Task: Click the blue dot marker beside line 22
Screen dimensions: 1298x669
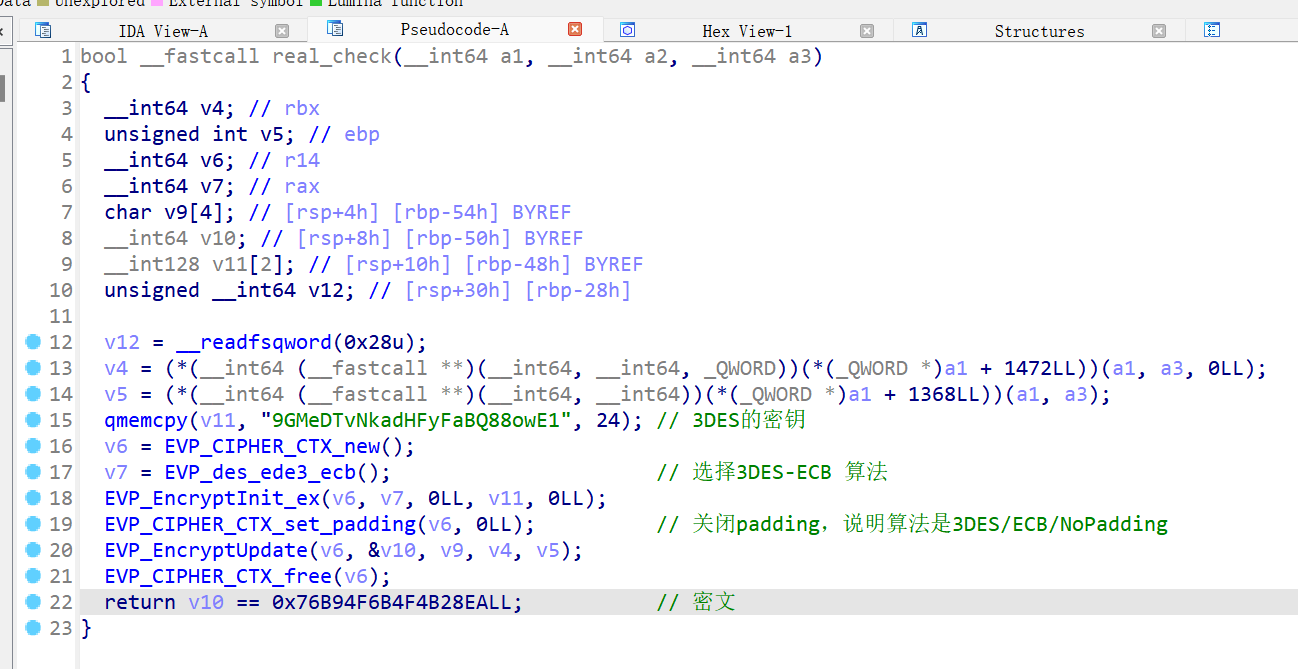Action: pos(32,602)
